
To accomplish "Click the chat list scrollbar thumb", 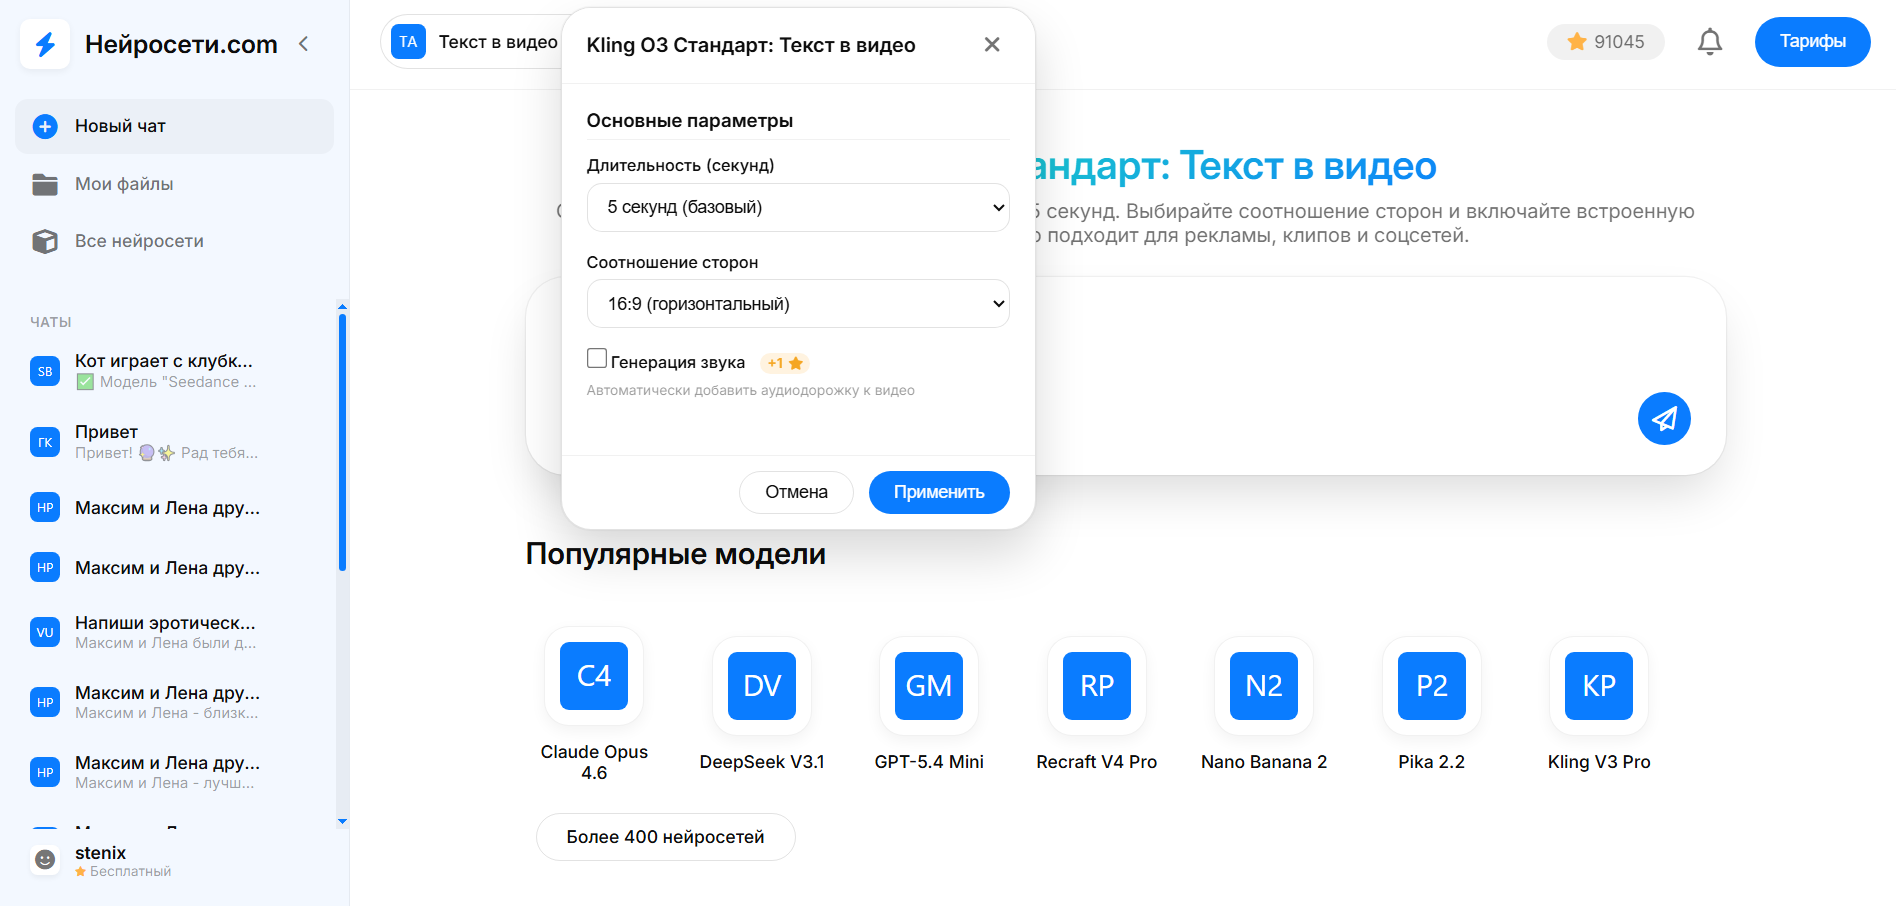I will [x=342, y=442].
